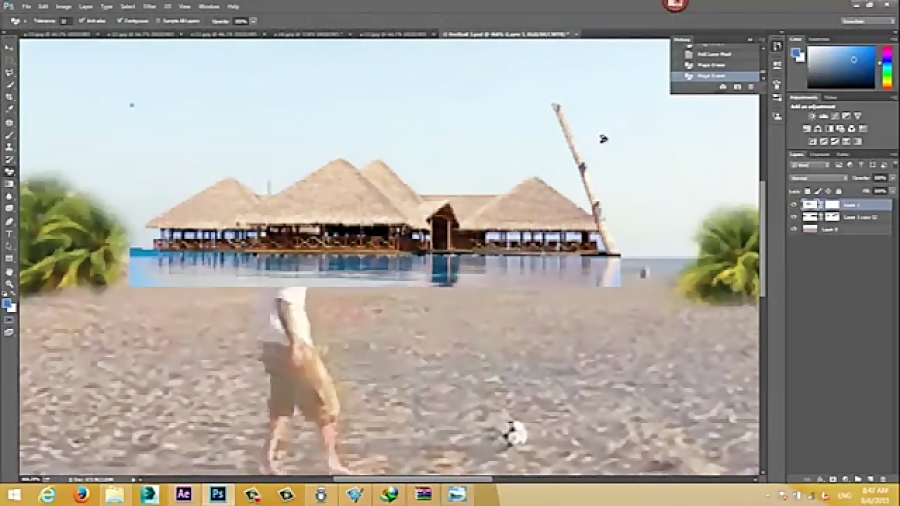
Task: Pick the Type tool
Action: pos(10,234)
